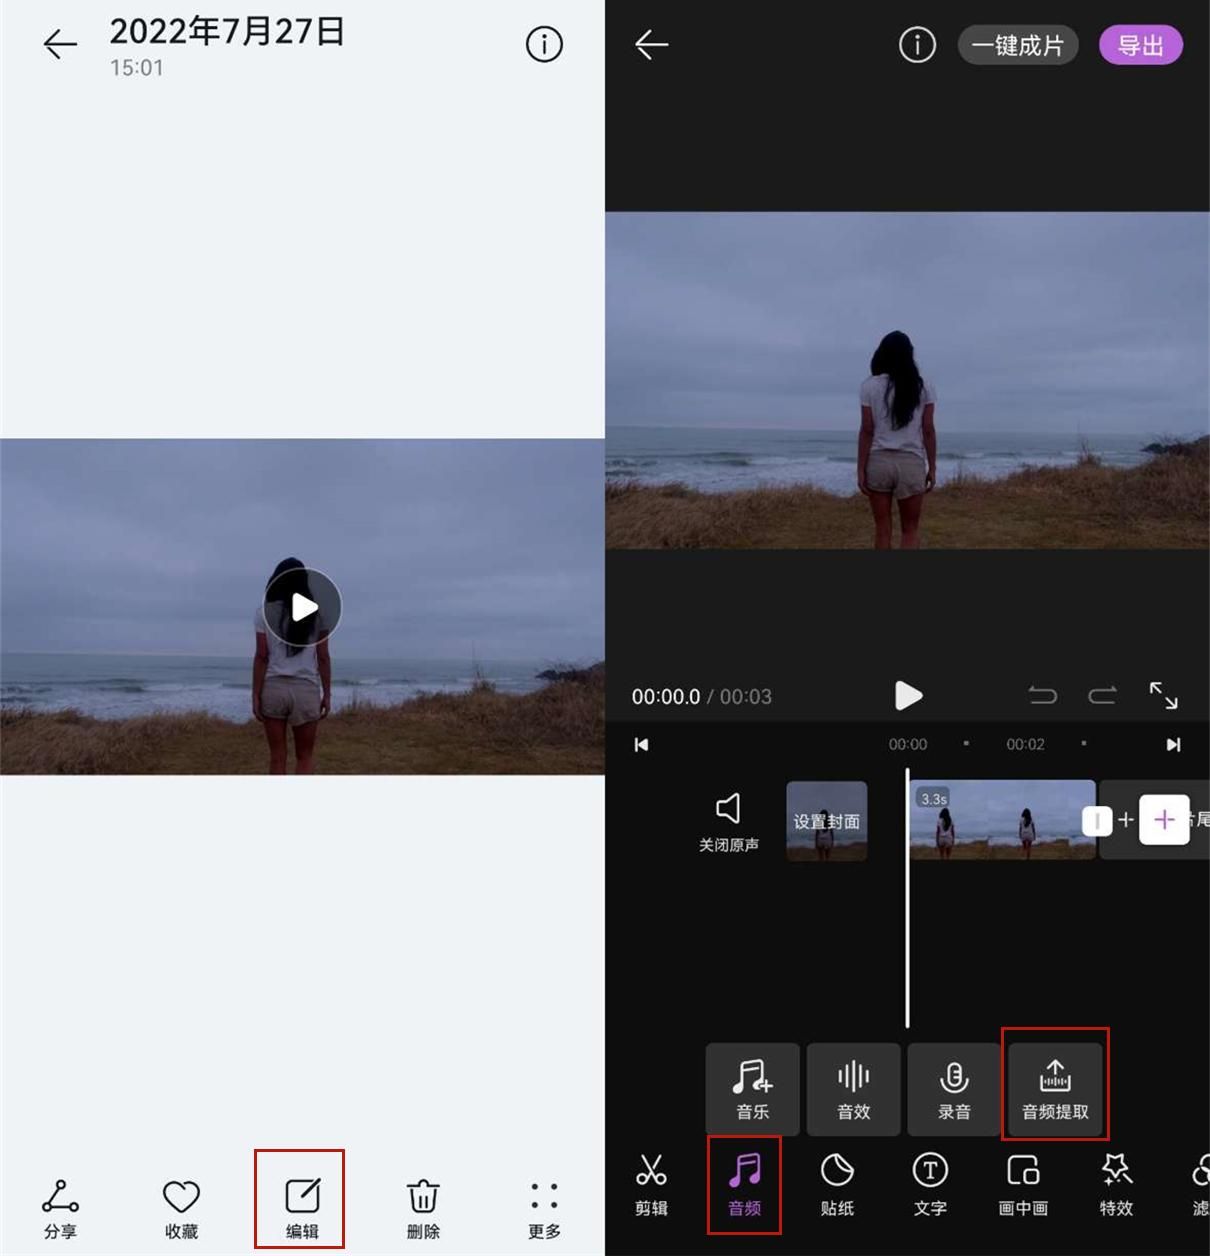Open the 音乐 music option
The image size is (1210, 1256).
coord(753,1090)
